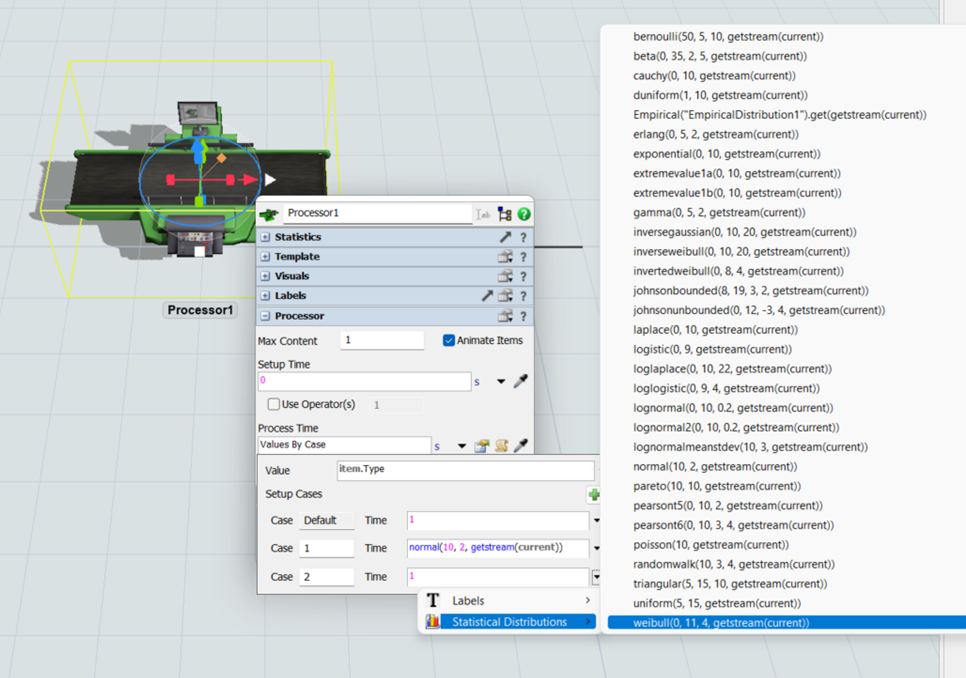Click the Setup Time sampler eyedropper icon

click(x=520, y=381)
